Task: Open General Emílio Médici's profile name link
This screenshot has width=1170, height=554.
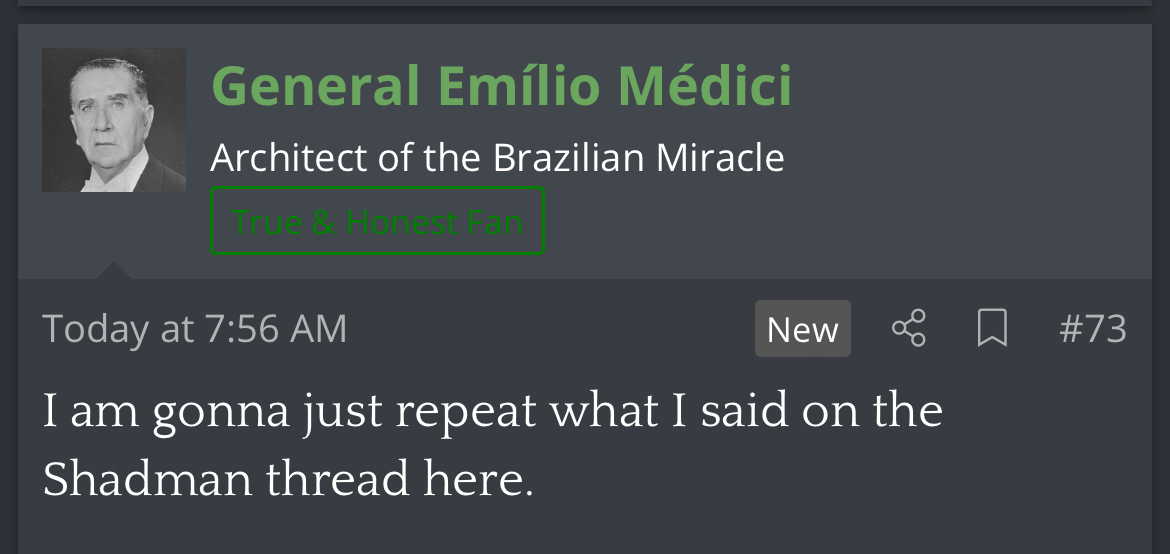Action: [501, 86]
